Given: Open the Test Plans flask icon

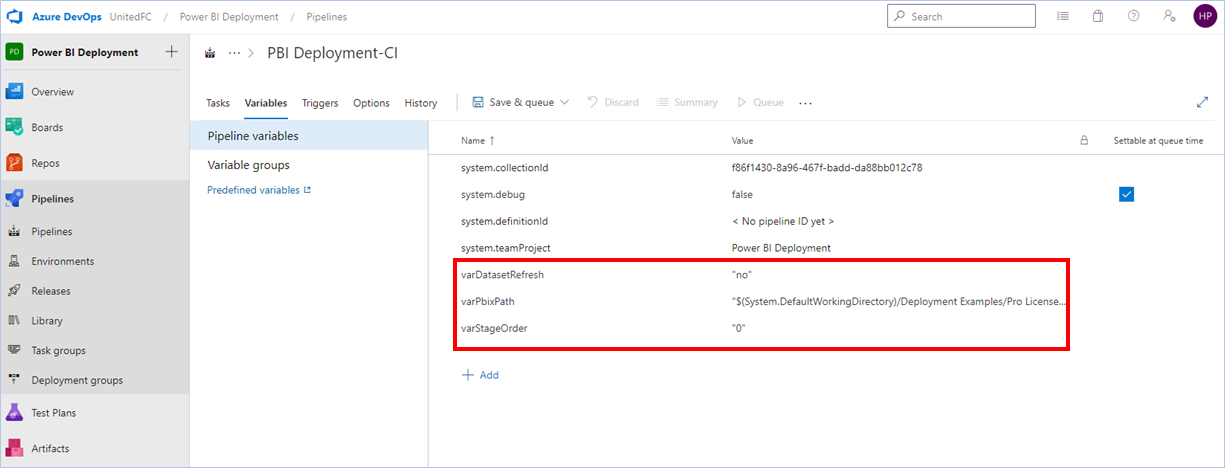Looking at the screenshot, I should tap(14, 412).
